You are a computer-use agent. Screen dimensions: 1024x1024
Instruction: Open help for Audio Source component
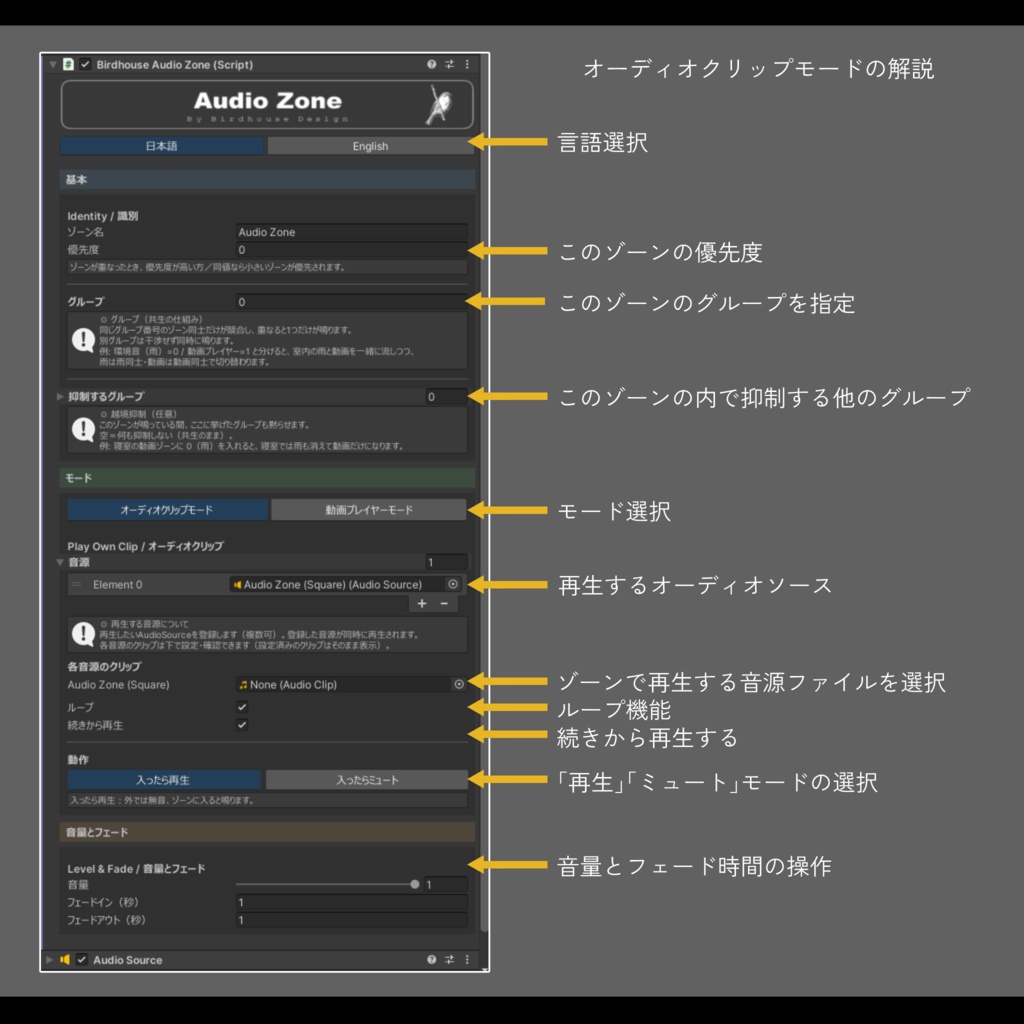tap(431, 959)
